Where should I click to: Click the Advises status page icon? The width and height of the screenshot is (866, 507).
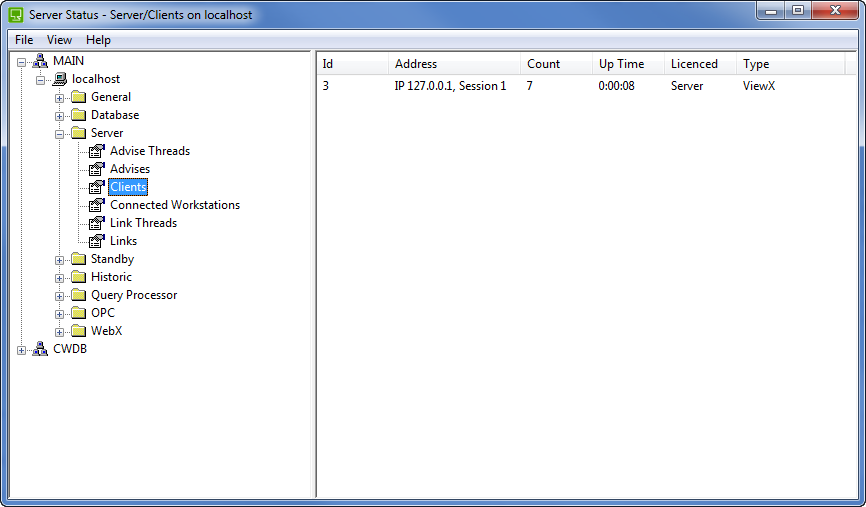pos(97,169)
